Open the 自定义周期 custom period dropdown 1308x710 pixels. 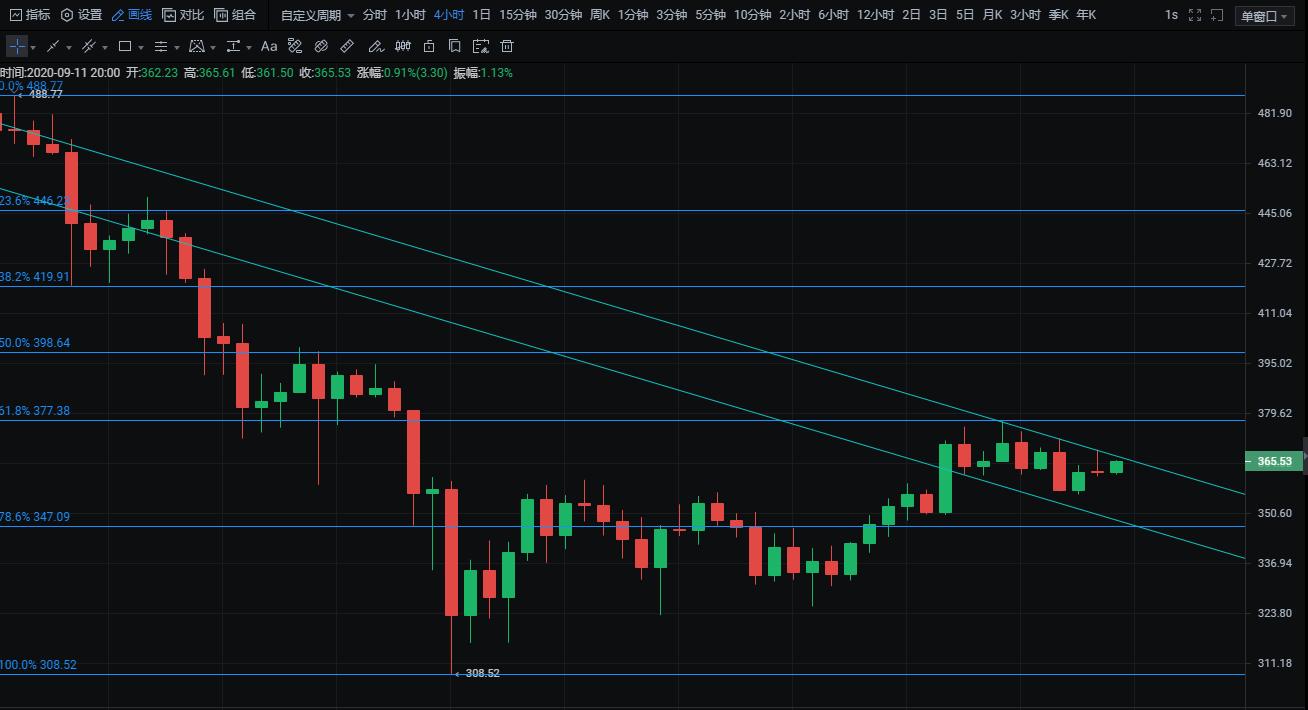click(x=317, y=15)
